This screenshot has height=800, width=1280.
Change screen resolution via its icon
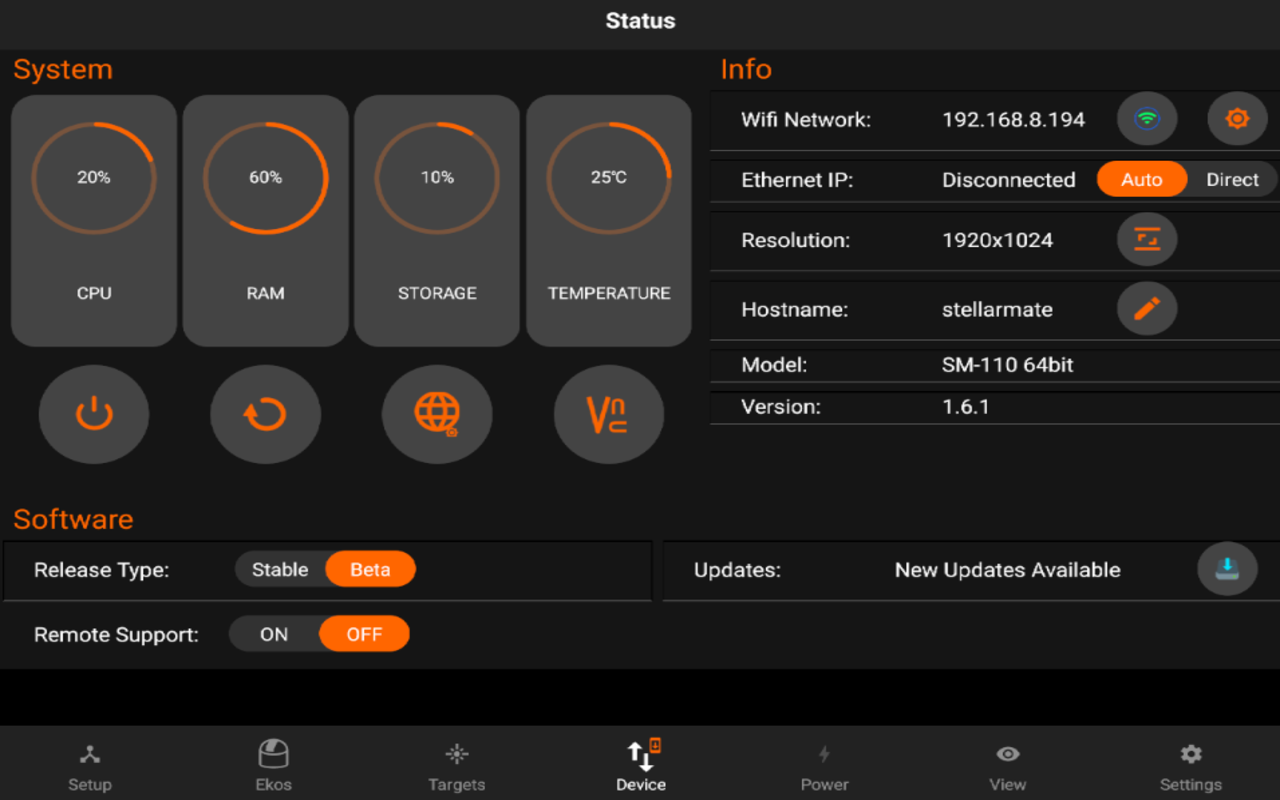coord(1147,240)
